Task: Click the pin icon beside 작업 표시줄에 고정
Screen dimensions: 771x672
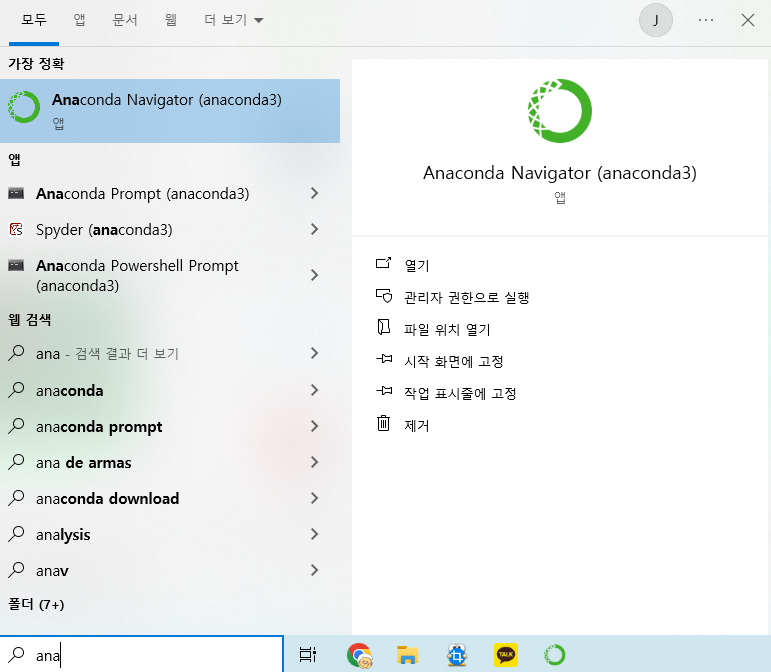Action: 384,391
